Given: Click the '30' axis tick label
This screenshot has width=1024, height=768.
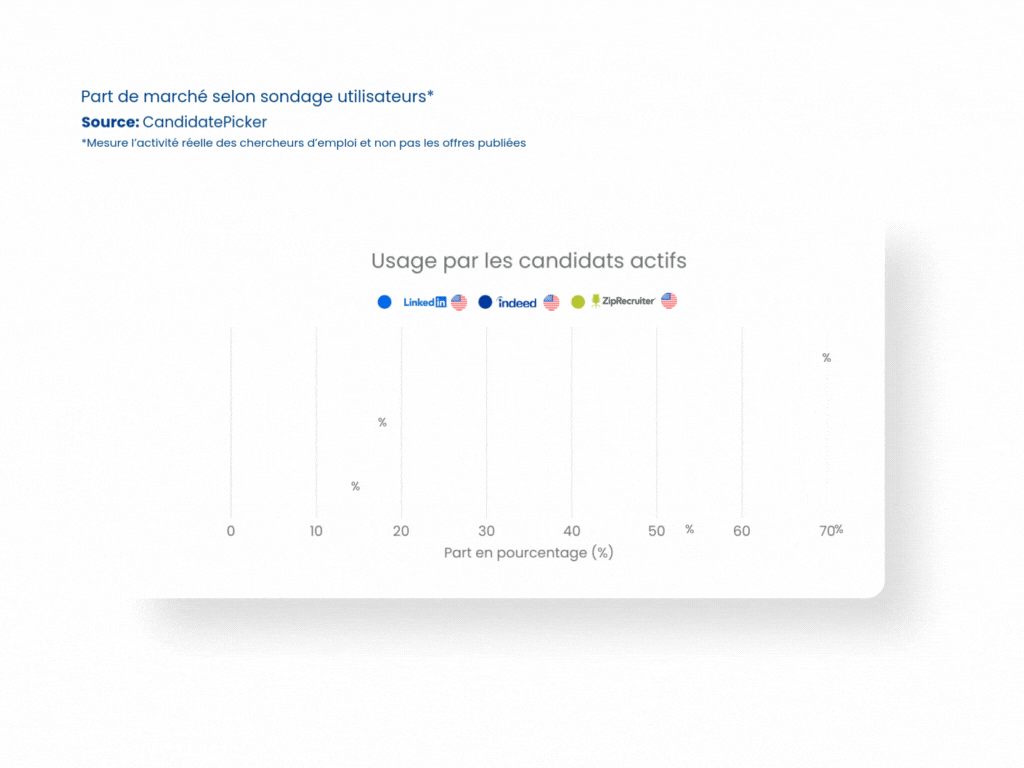Looking at the screenshot, I should [487, 531].
